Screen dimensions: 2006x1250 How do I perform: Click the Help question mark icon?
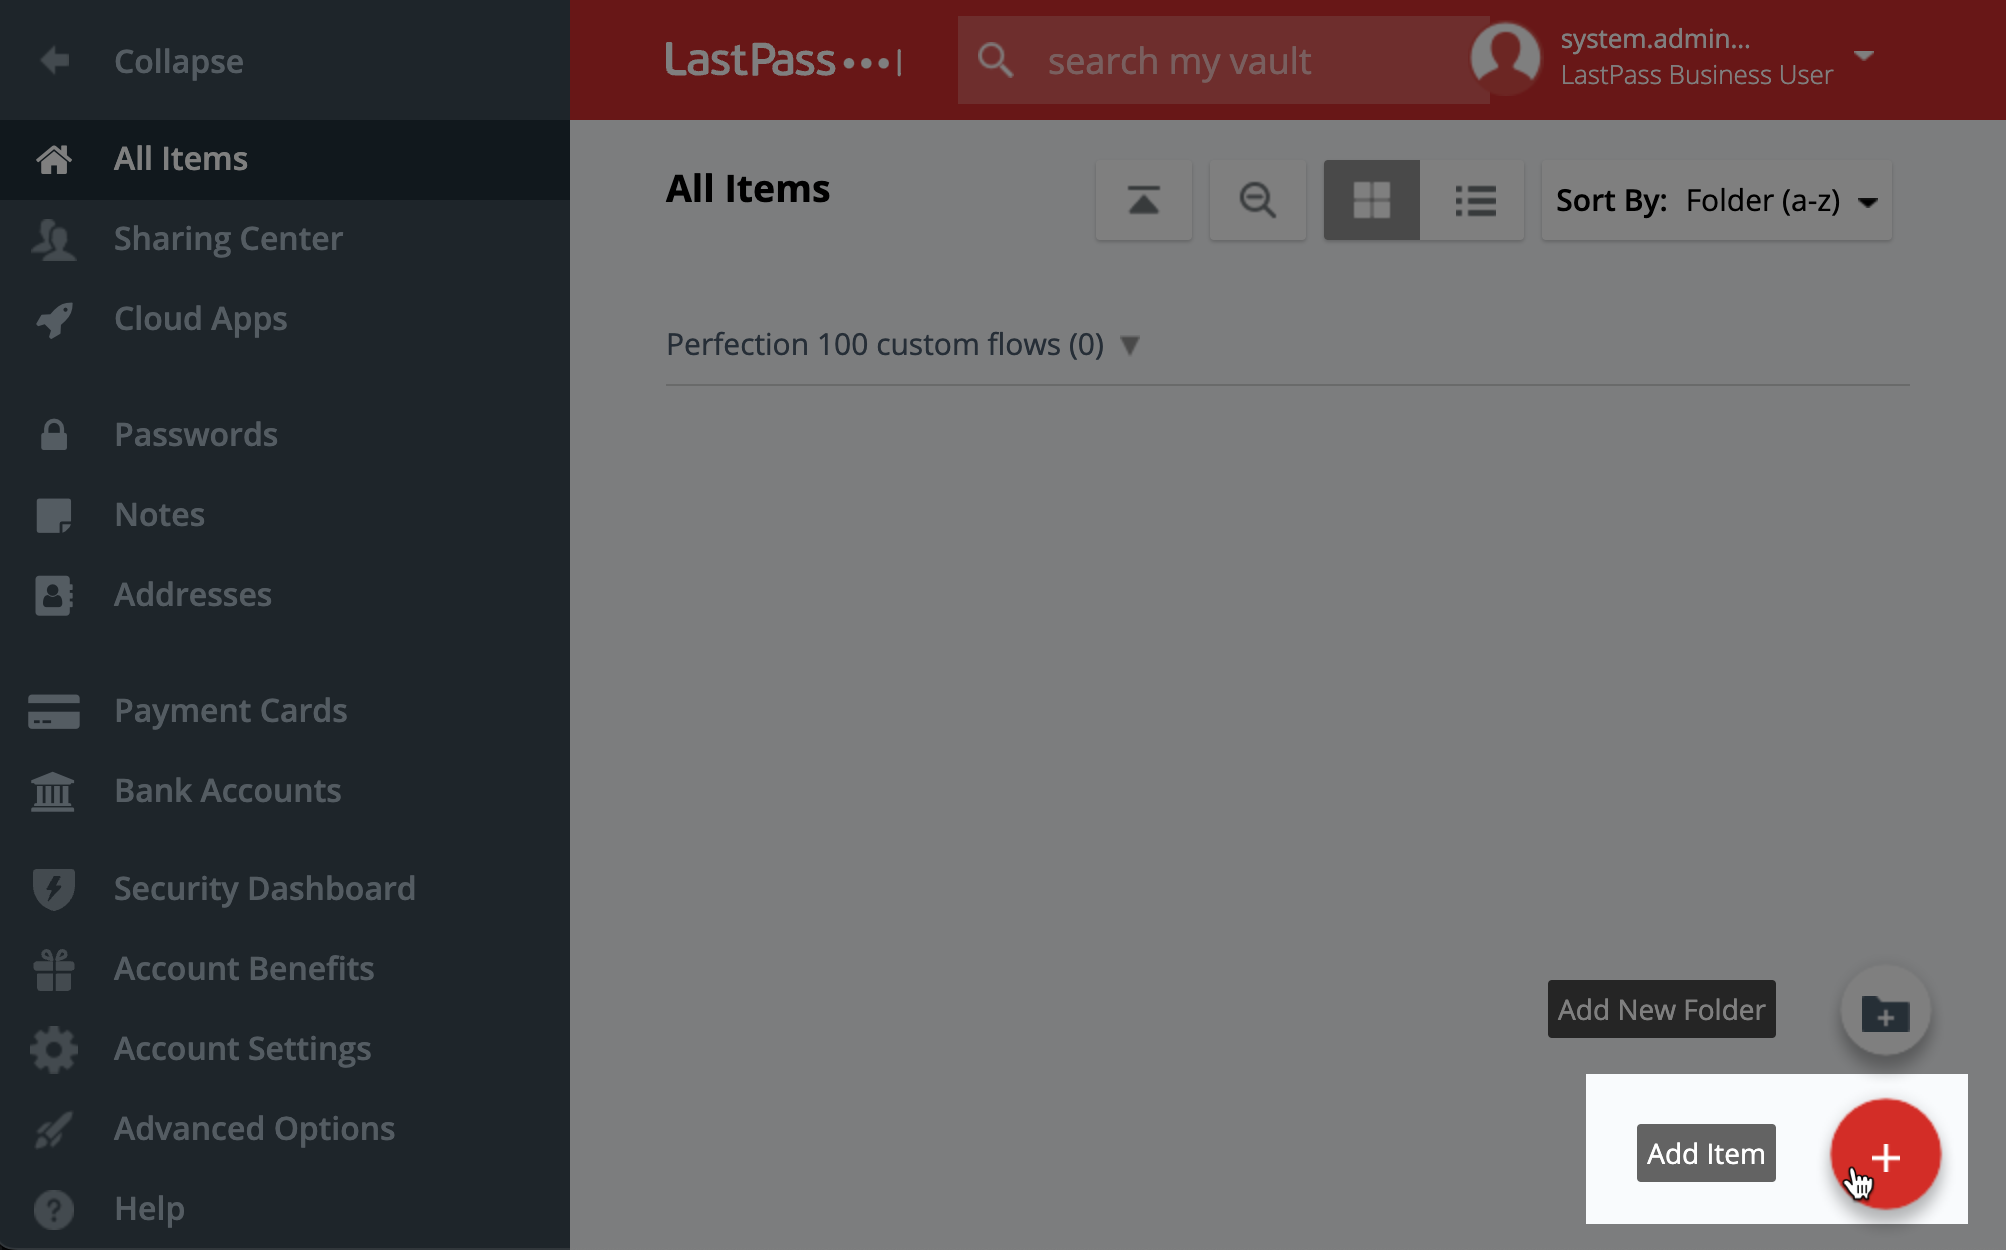point(54,1210)
